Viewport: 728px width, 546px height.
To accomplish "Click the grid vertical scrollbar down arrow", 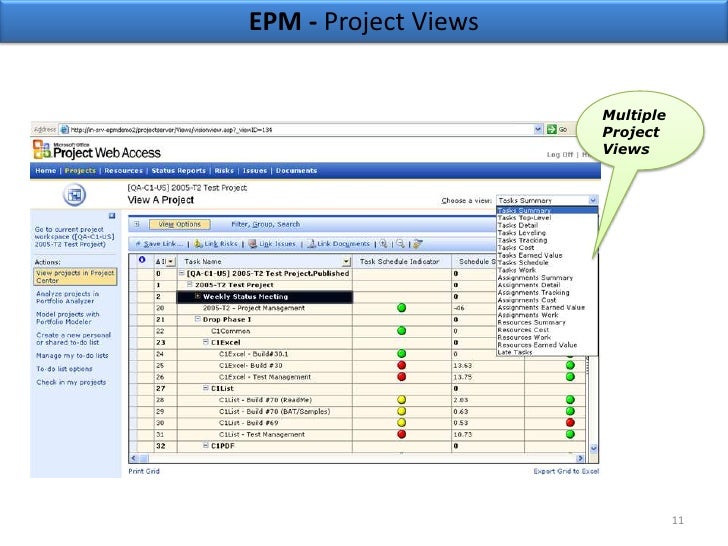I will coord(593,448).
